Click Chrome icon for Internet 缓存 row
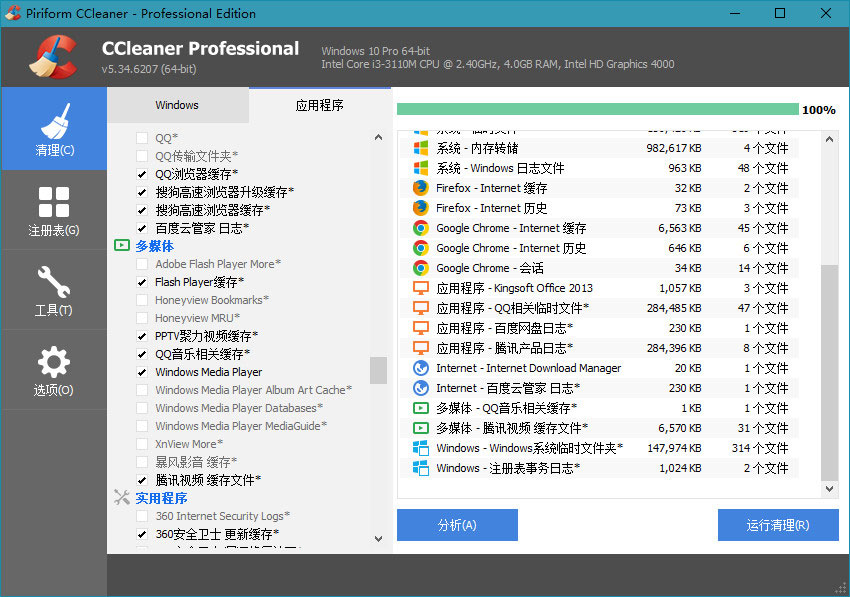The image size is (850, 597). 421,228
